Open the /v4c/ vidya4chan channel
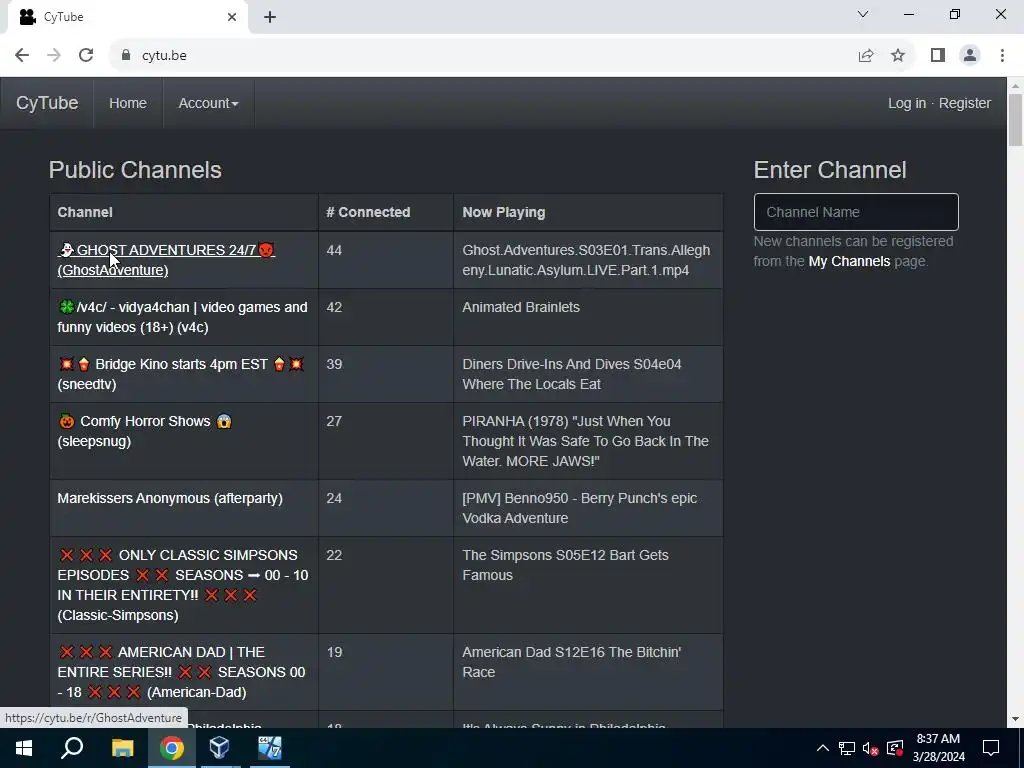The image size is (1024, 768). (x=182, y=317)
